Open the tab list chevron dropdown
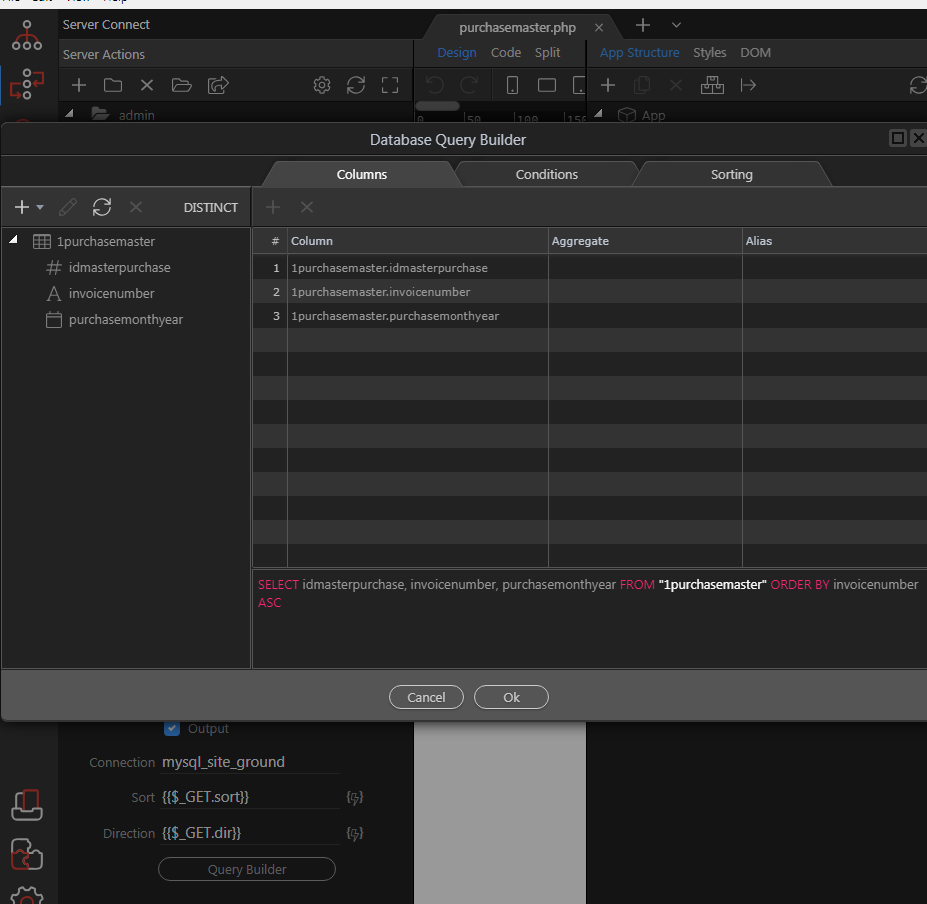927x904 pixels. point(676,25)
